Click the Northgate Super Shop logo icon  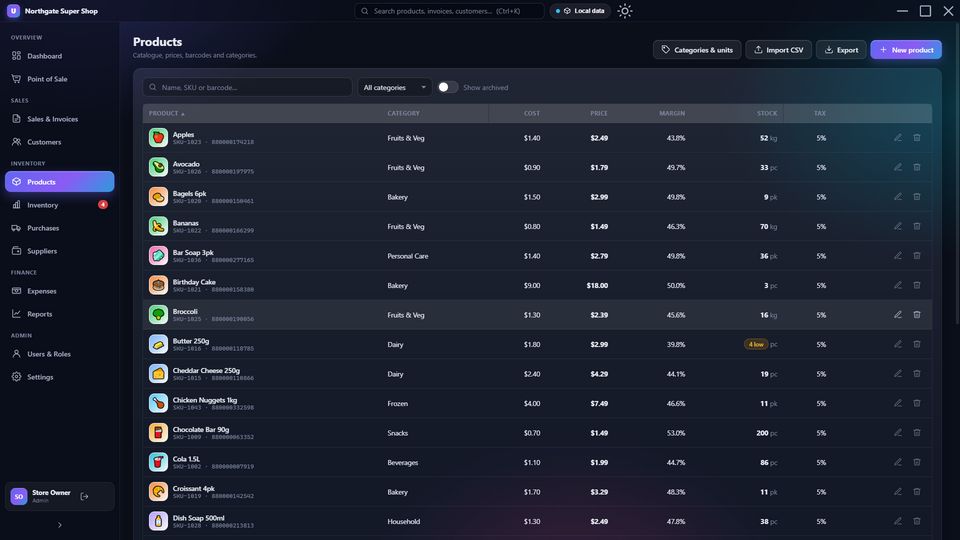pyautogui.click(x=13, y=11)
